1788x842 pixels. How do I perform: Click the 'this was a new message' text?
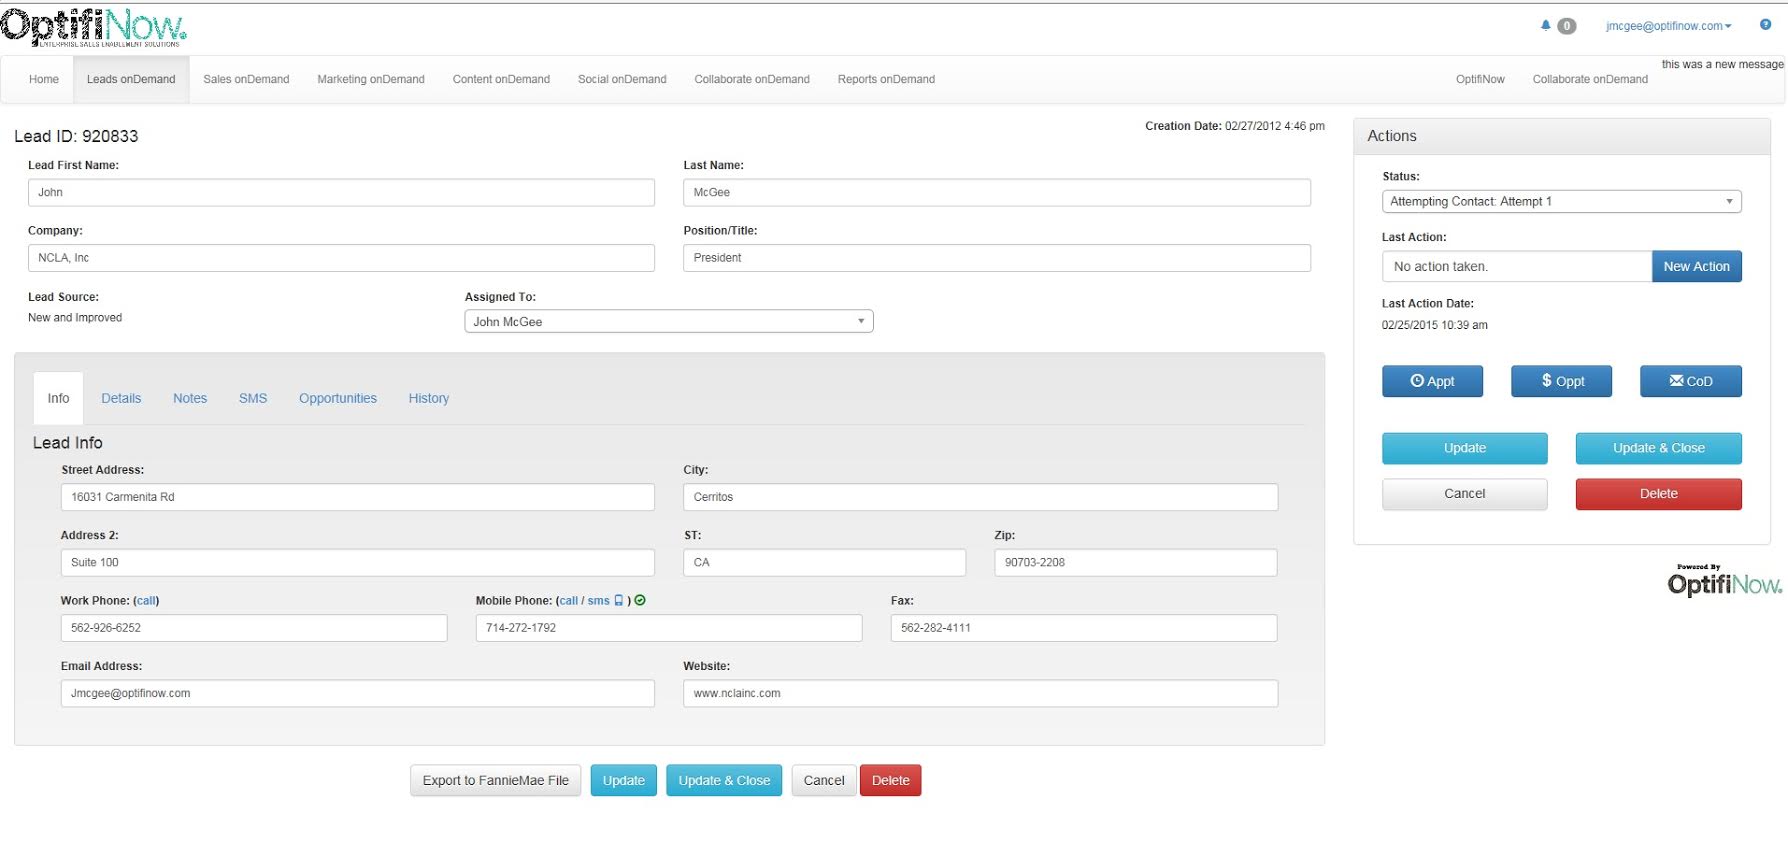click(x=1722, y=64)
